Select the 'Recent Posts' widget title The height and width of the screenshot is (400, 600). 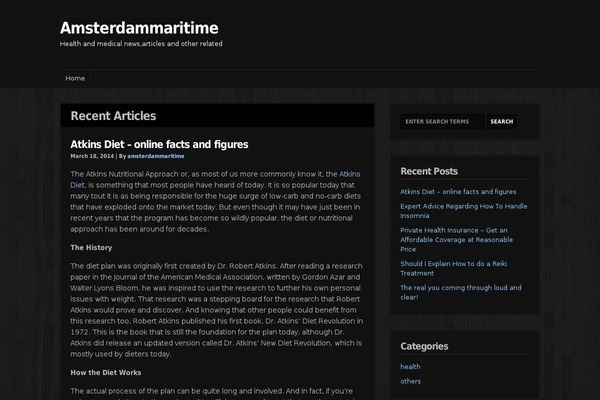click(429, 171)
